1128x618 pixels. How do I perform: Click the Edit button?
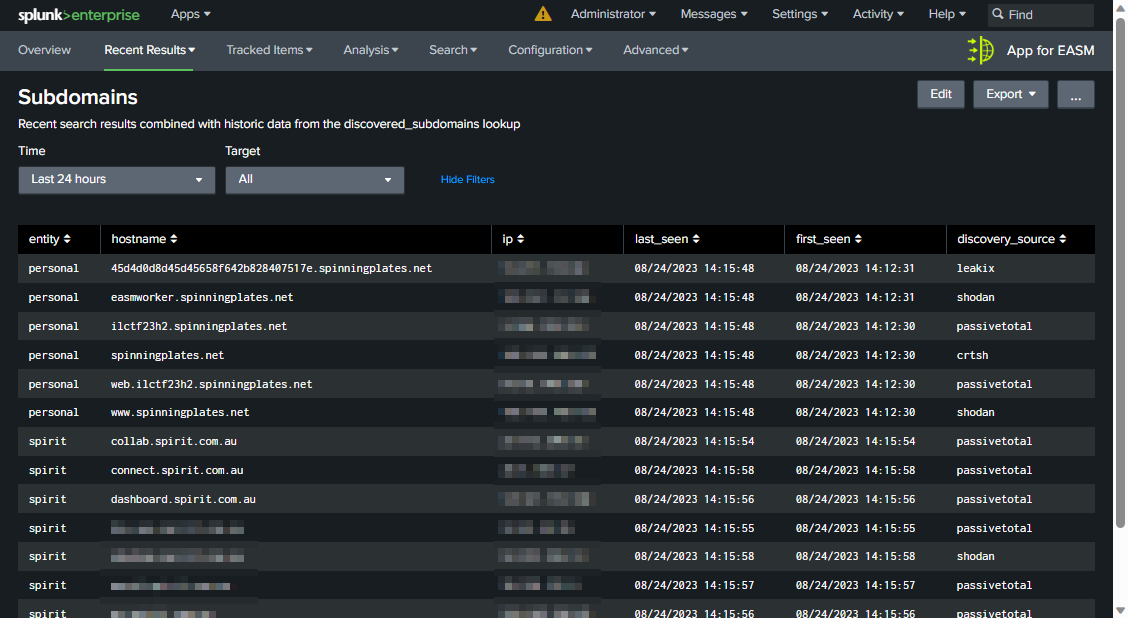point(940,94)
